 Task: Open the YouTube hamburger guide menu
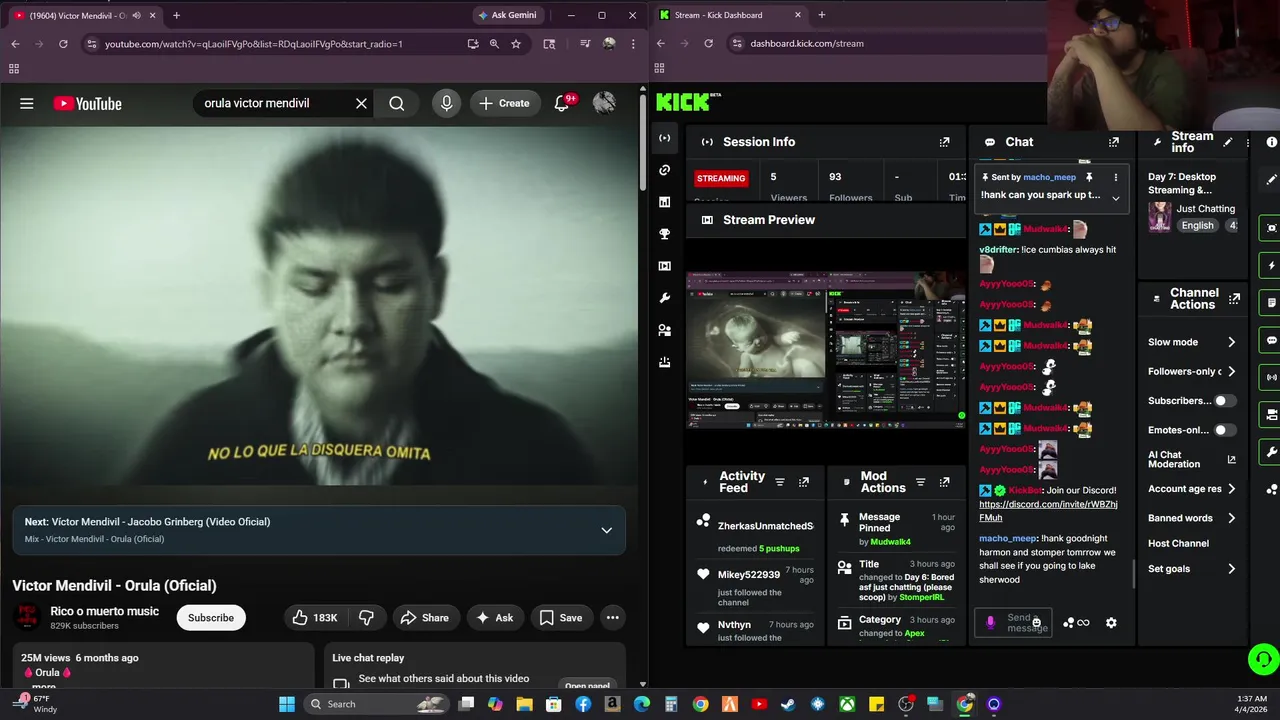(27, 103)
